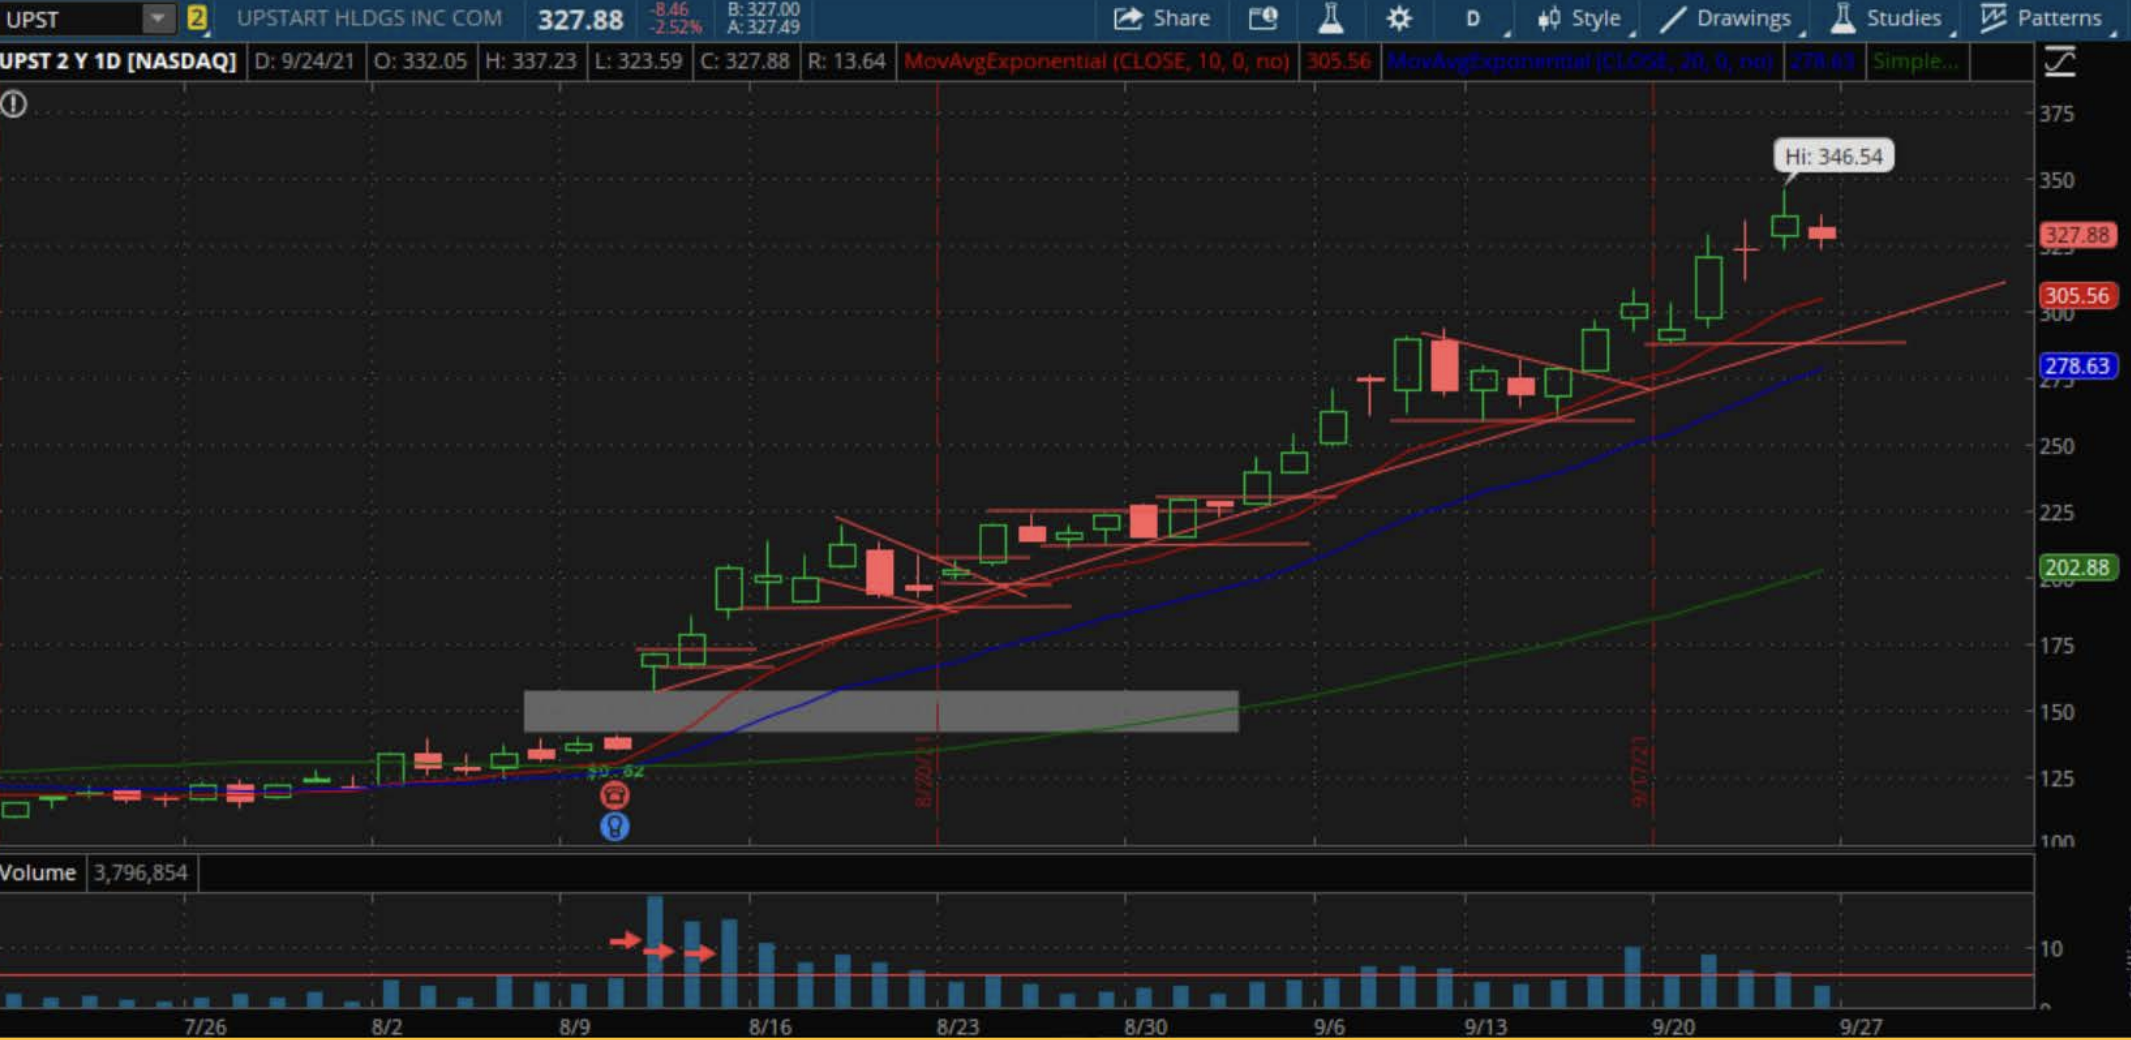The height and width of the screenshot is (1040, 2131).
Task: Click the red earnings phone icon
Action: (x=614, y=795)
